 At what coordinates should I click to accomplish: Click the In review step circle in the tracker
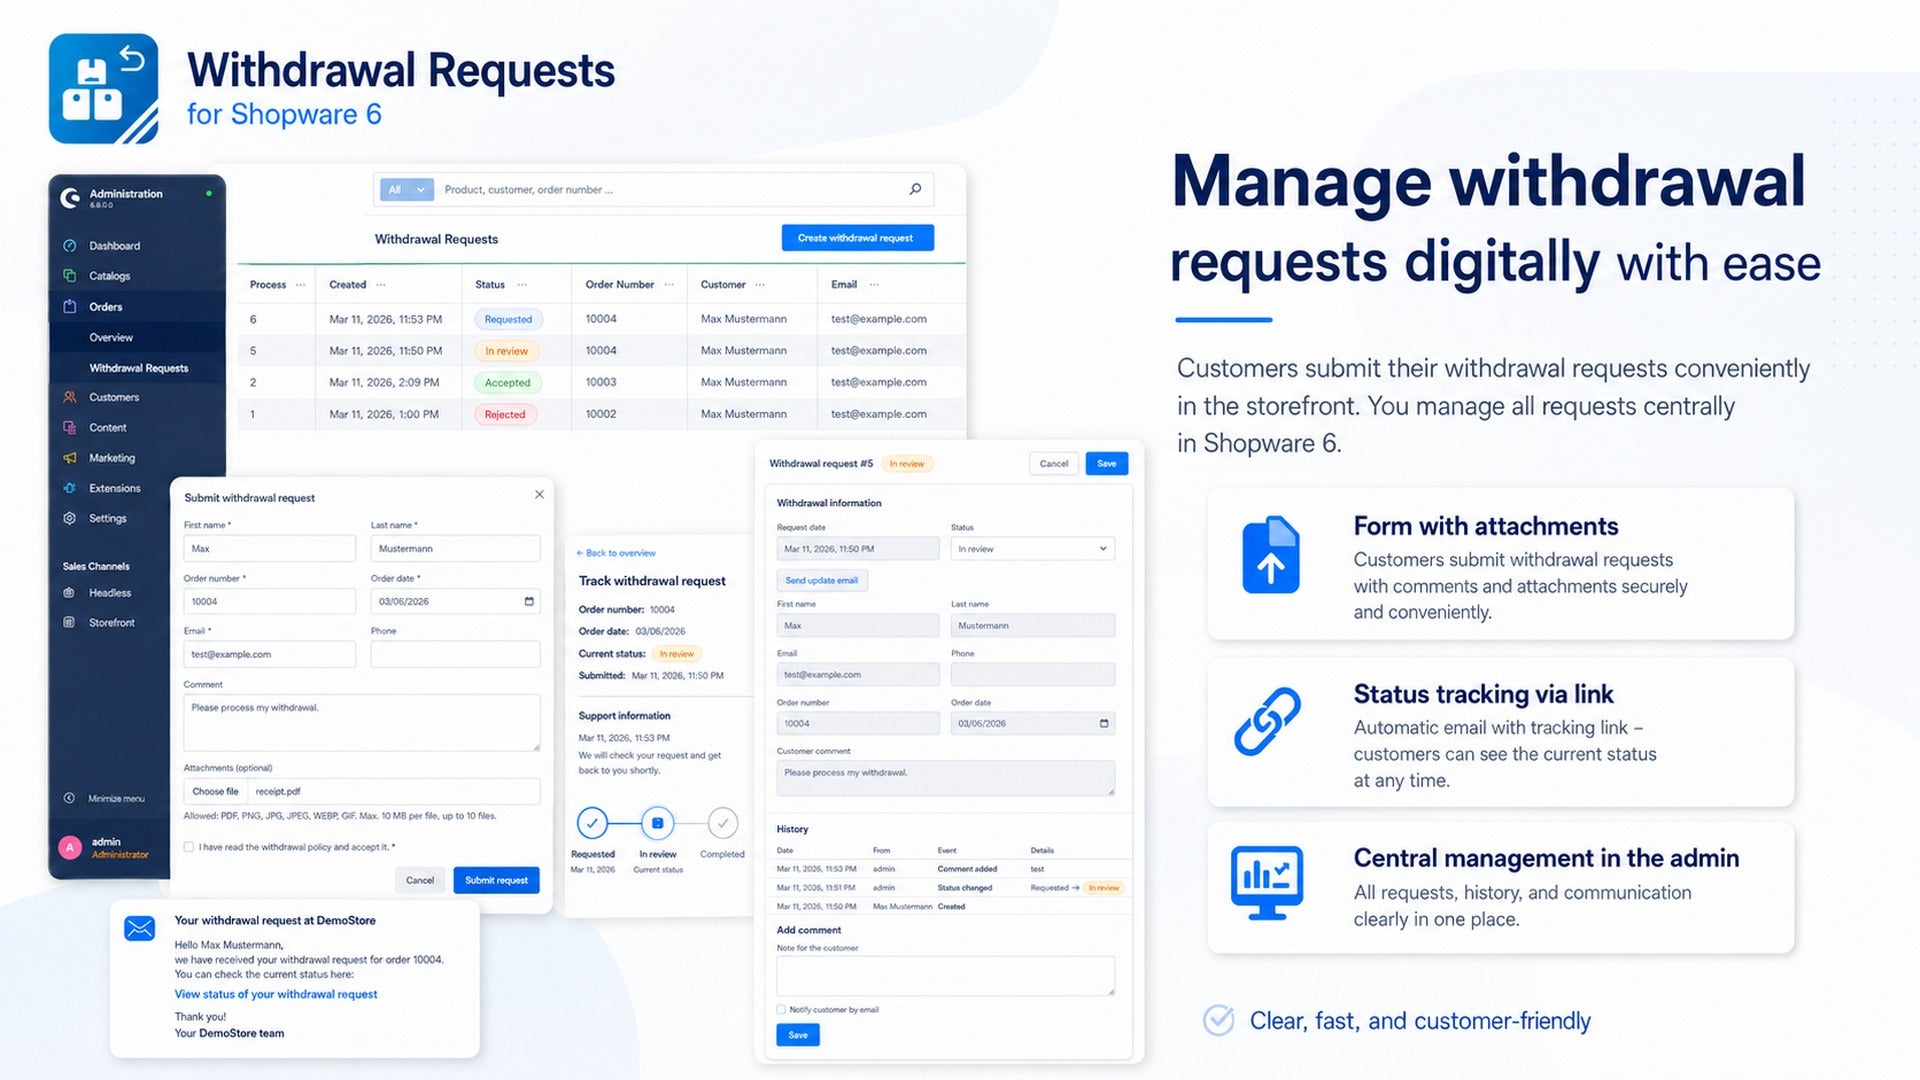click(658, 824)
